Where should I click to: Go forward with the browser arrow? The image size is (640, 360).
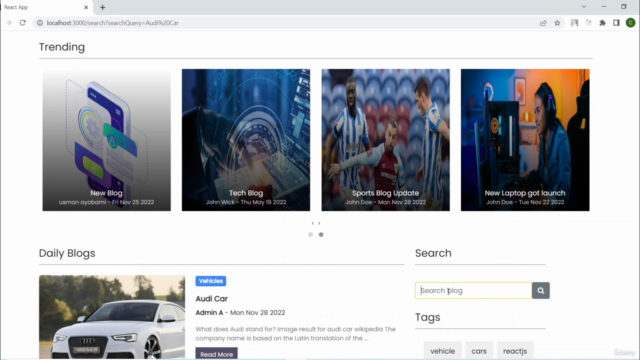9,23
